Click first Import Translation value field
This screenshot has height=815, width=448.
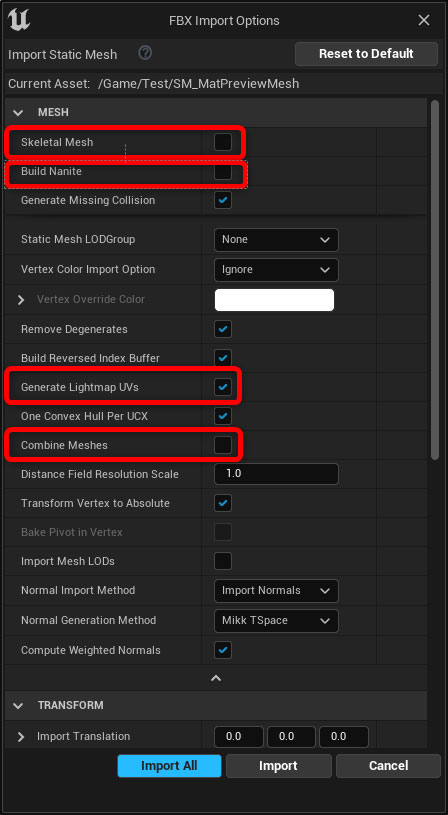point(239,737)
